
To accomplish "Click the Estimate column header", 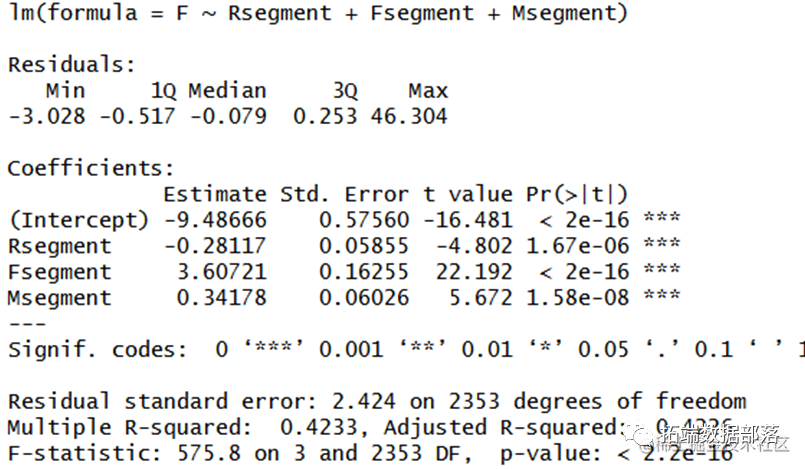I will (x=215, y=194).
